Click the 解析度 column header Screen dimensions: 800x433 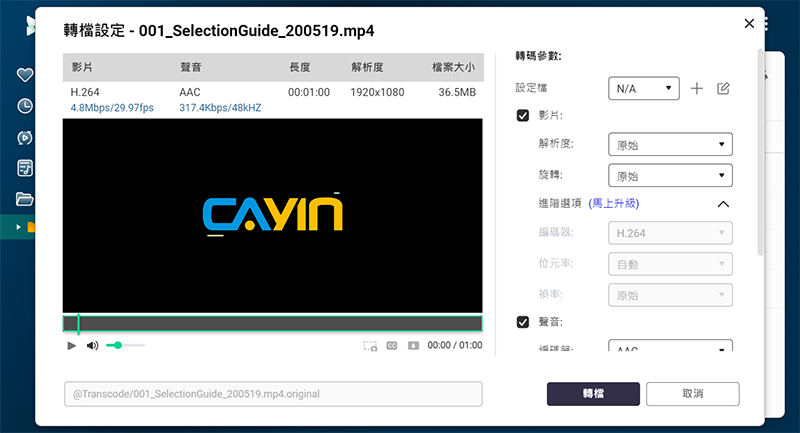coord(367,67)
